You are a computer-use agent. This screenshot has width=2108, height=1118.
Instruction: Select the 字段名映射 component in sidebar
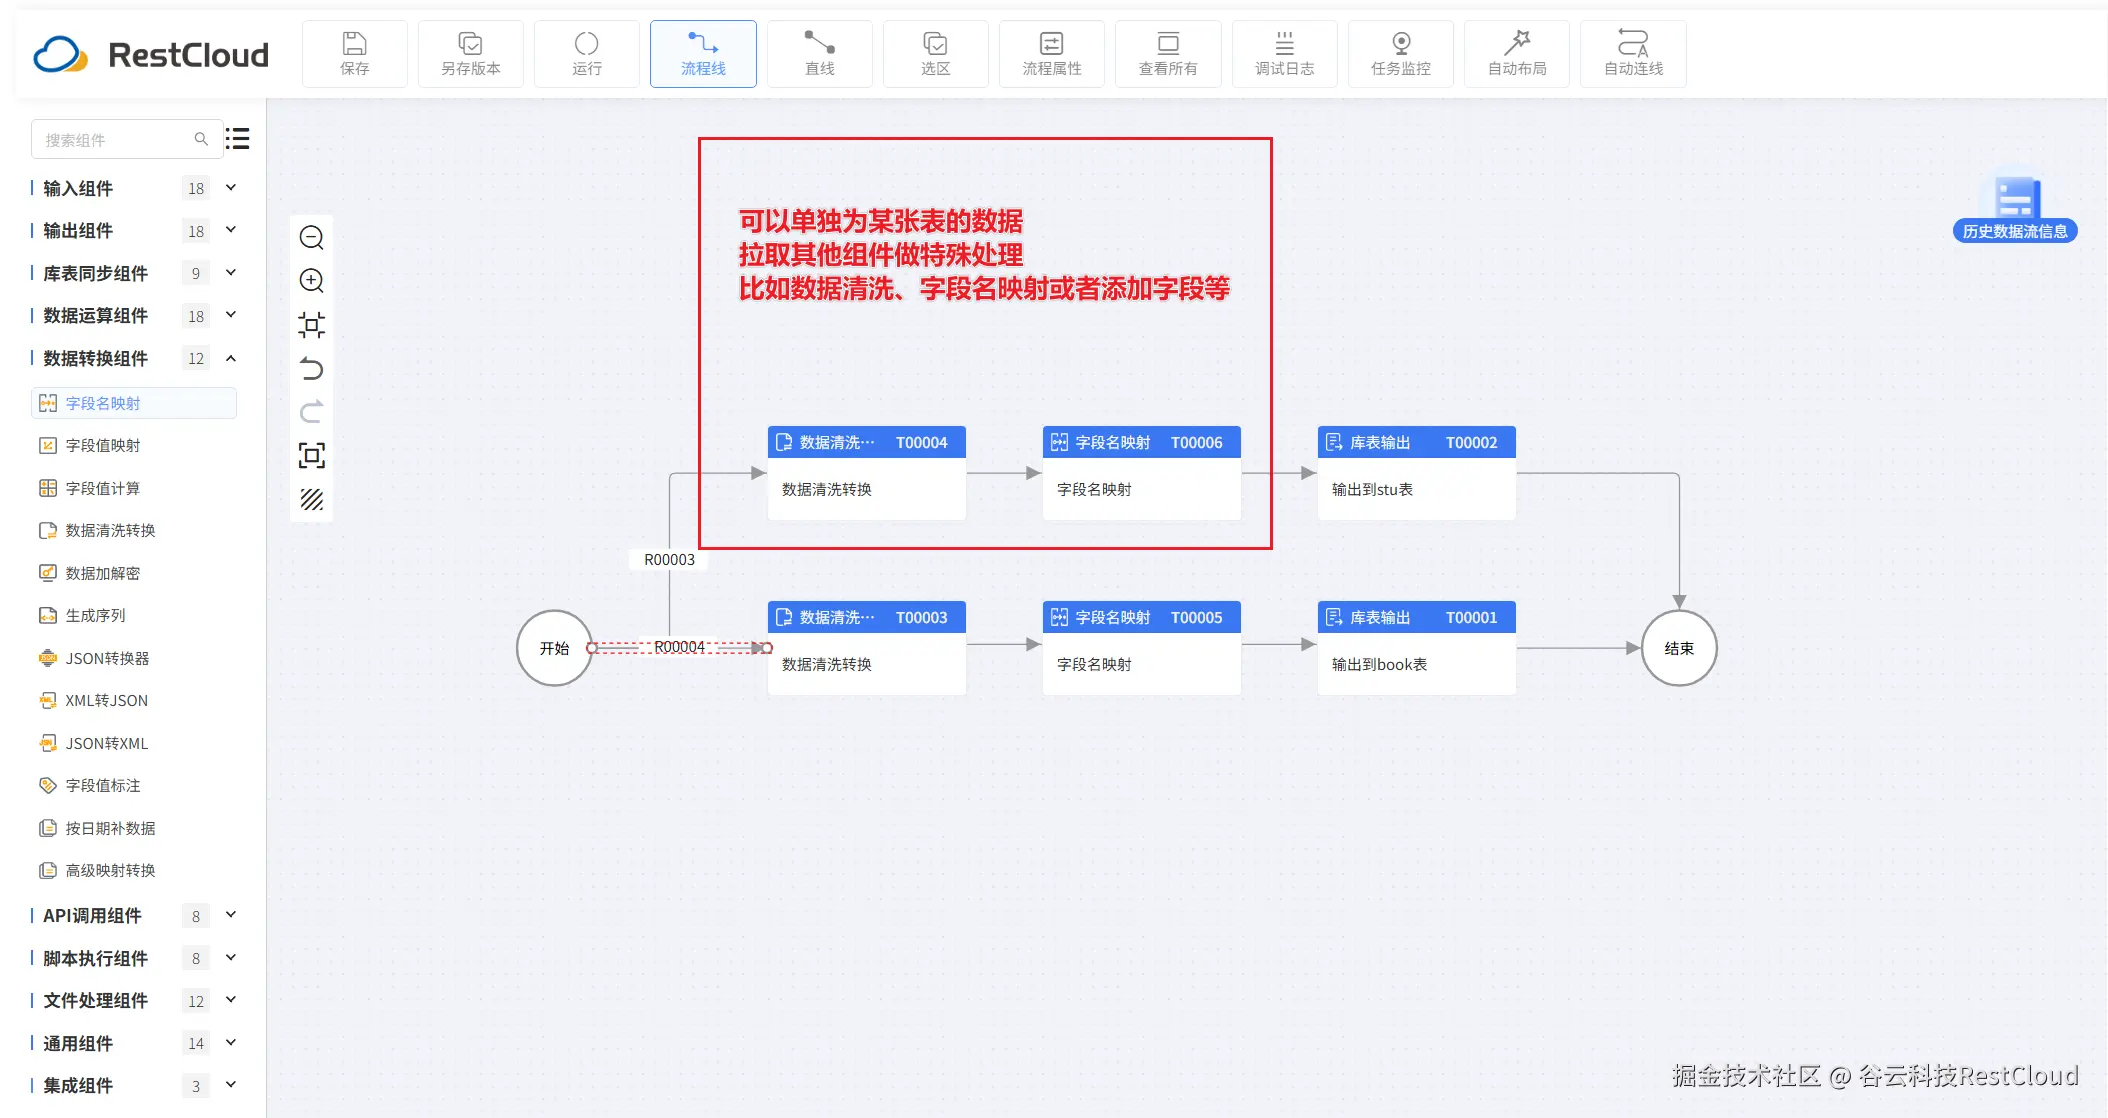[x=134, y=403]
